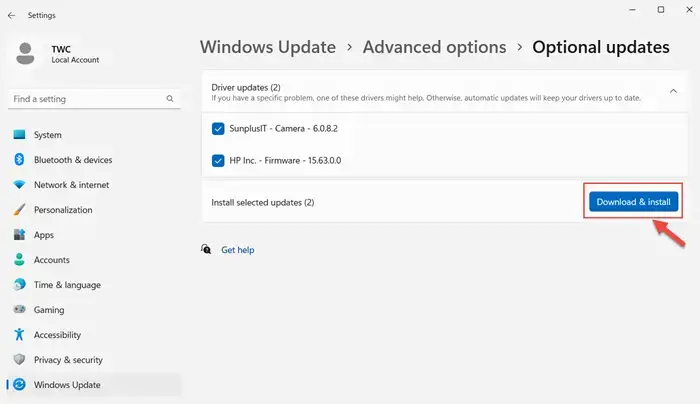Viewport: 700px width, 404px height.
Task: Click the Windows Update sync icon
Action: coord(19,384)
